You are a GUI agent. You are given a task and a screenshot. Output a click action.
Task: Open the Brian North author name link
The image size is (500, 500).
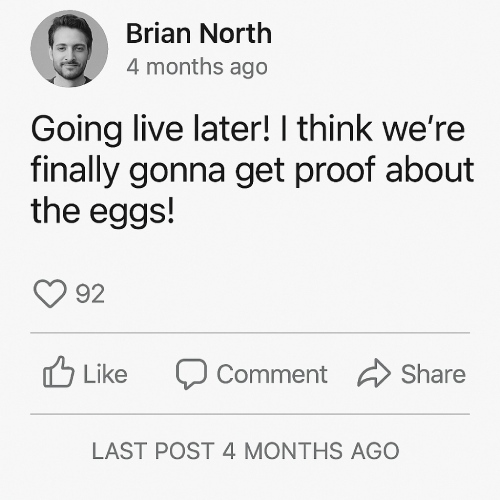199,33
